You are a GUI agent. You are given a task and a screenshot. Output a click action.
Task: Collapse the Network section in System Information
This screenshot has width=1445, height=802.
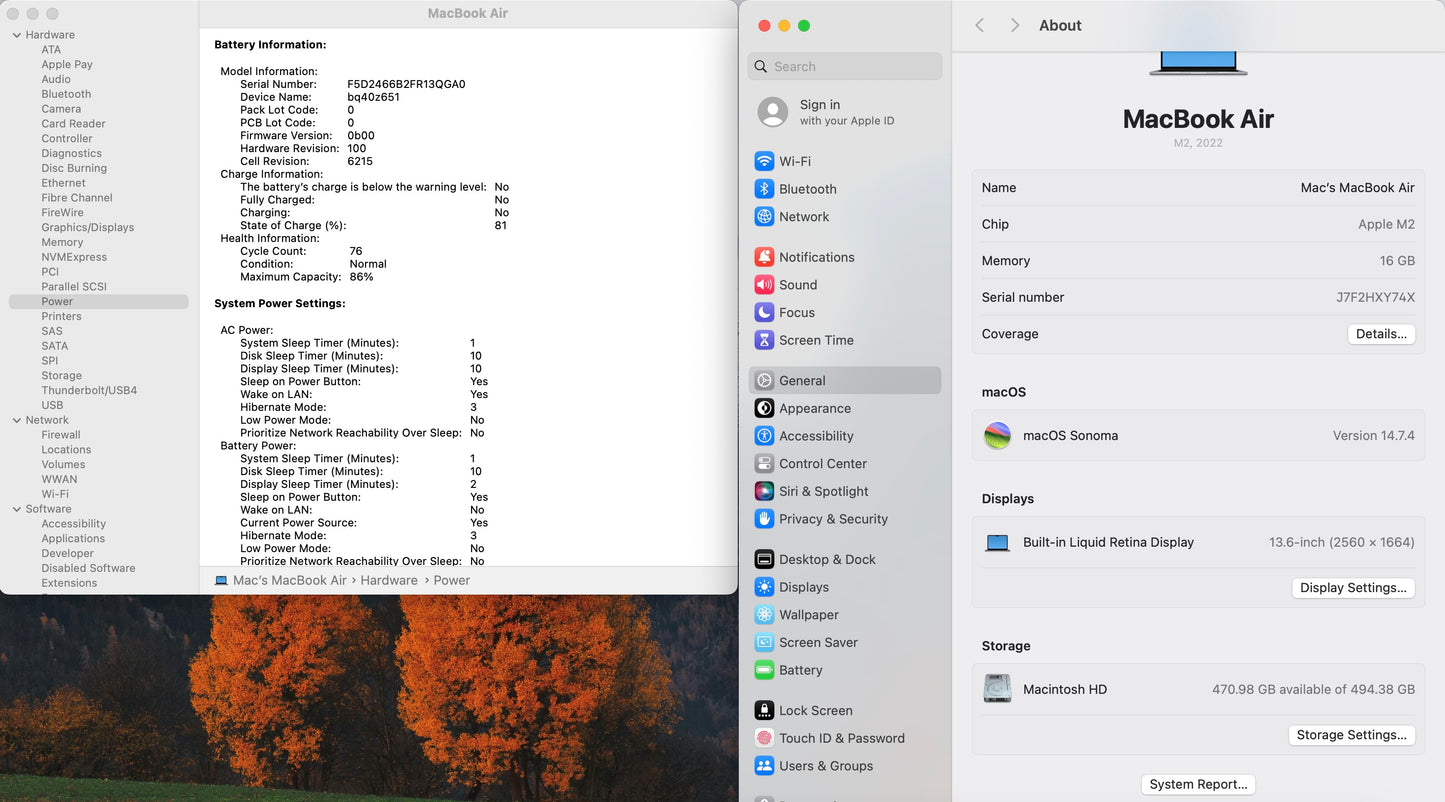17,420
